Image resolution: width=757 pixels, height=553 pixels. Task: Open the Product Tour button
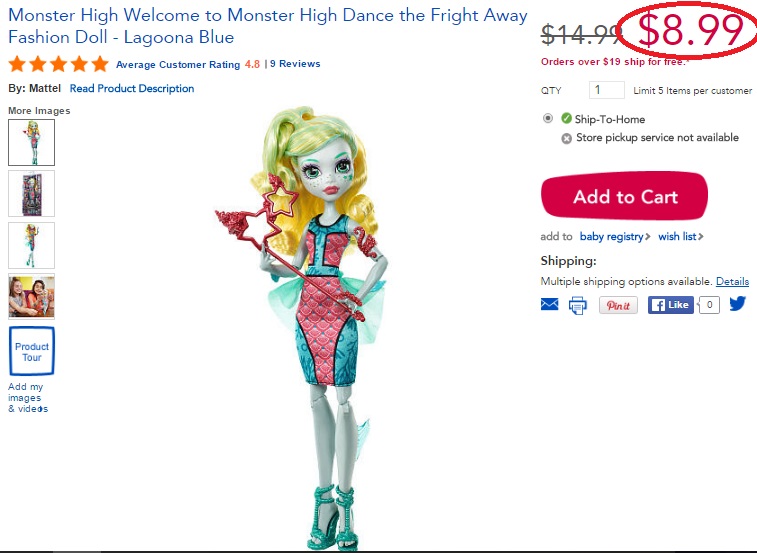click(x=32, y=352)
